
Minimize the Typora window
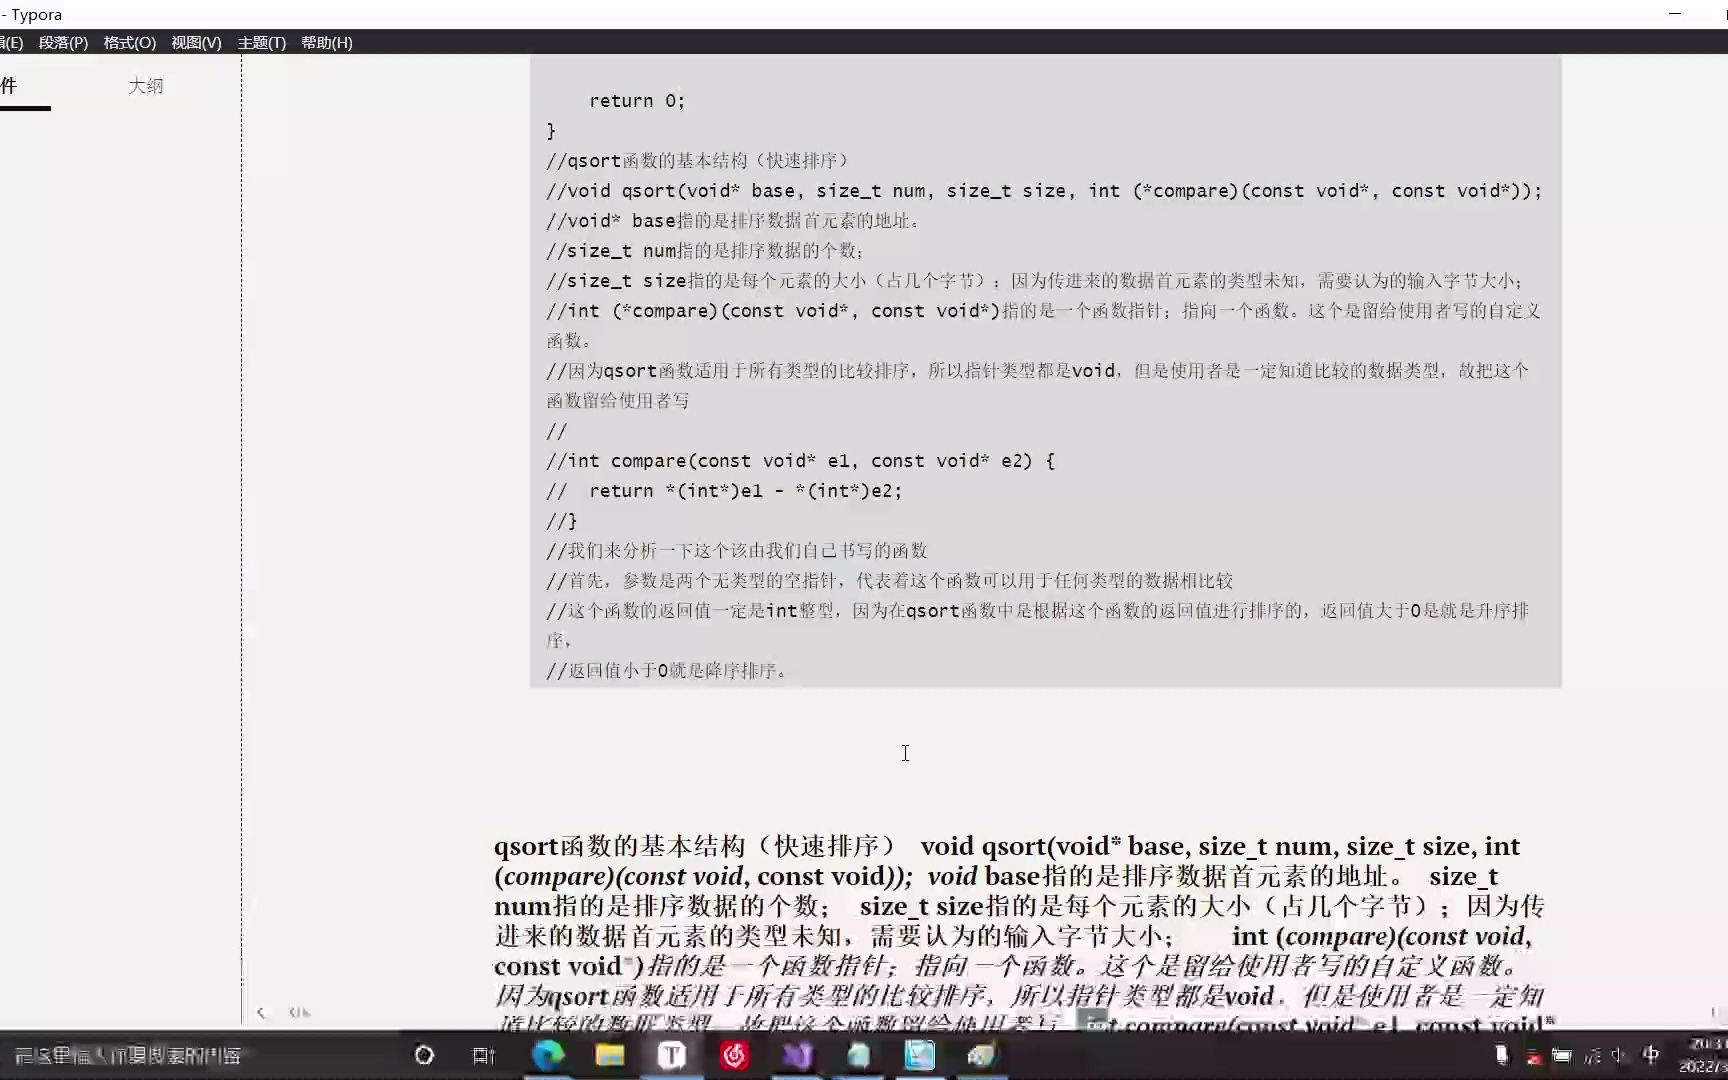pyautogui.click(x=1675, y=14)
